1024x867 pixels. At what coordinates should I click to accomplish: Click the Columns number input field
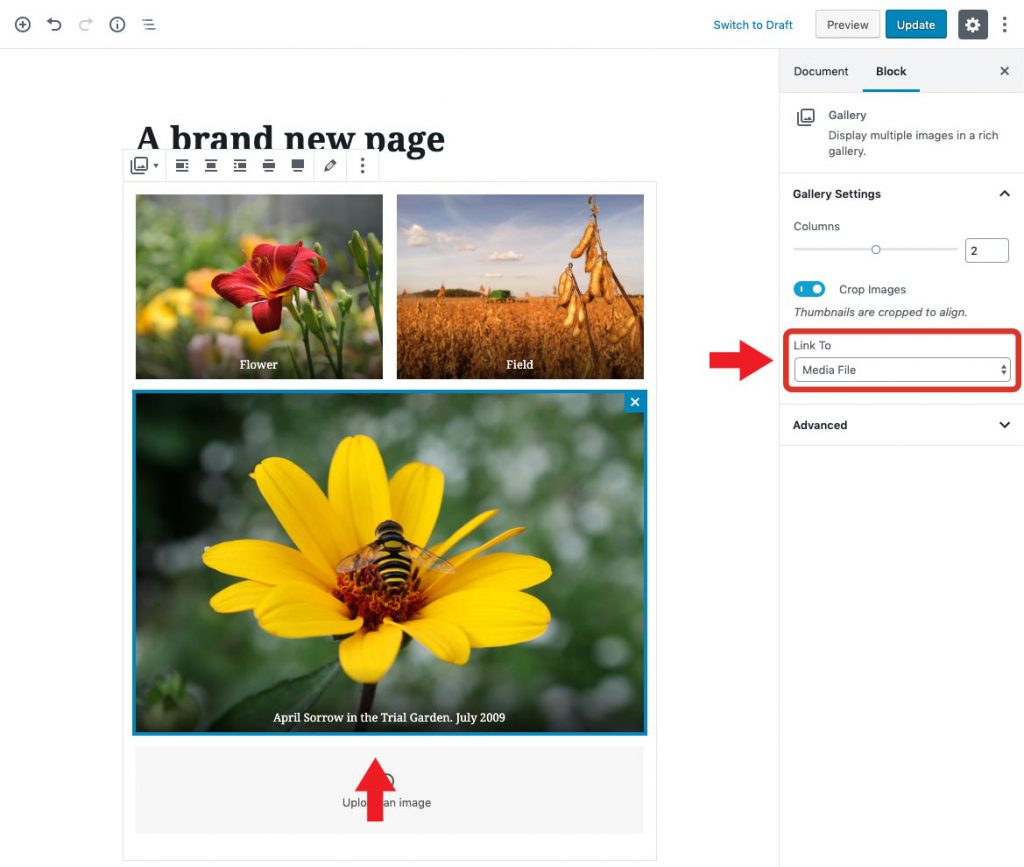986,251
